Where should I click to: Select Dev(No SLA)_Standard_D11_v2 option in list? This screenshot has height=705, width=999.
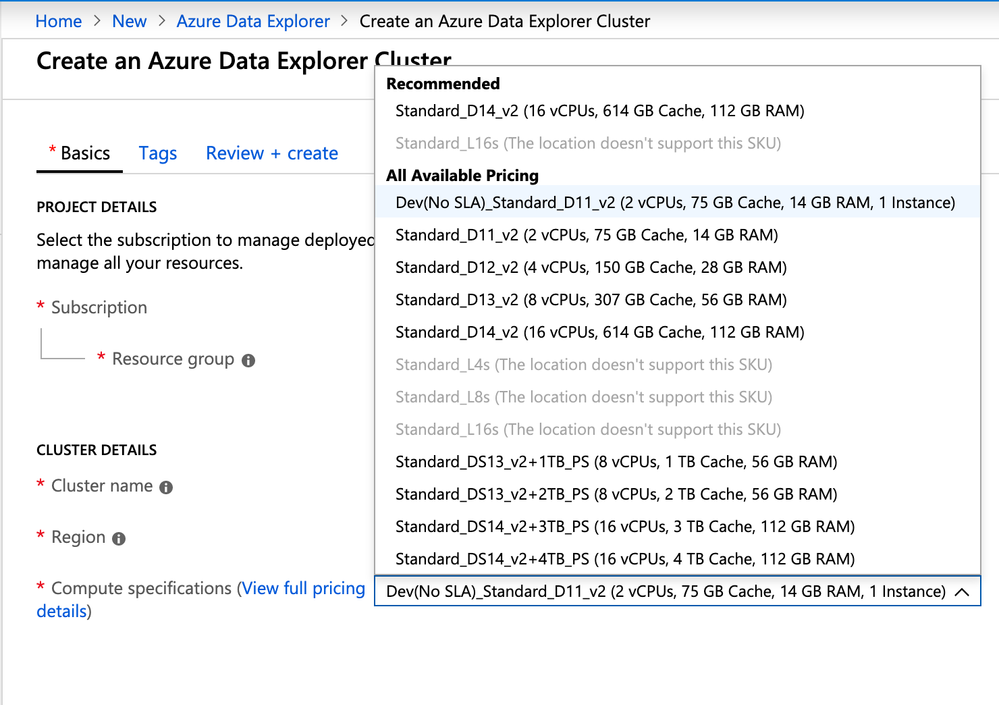(677, 203)
